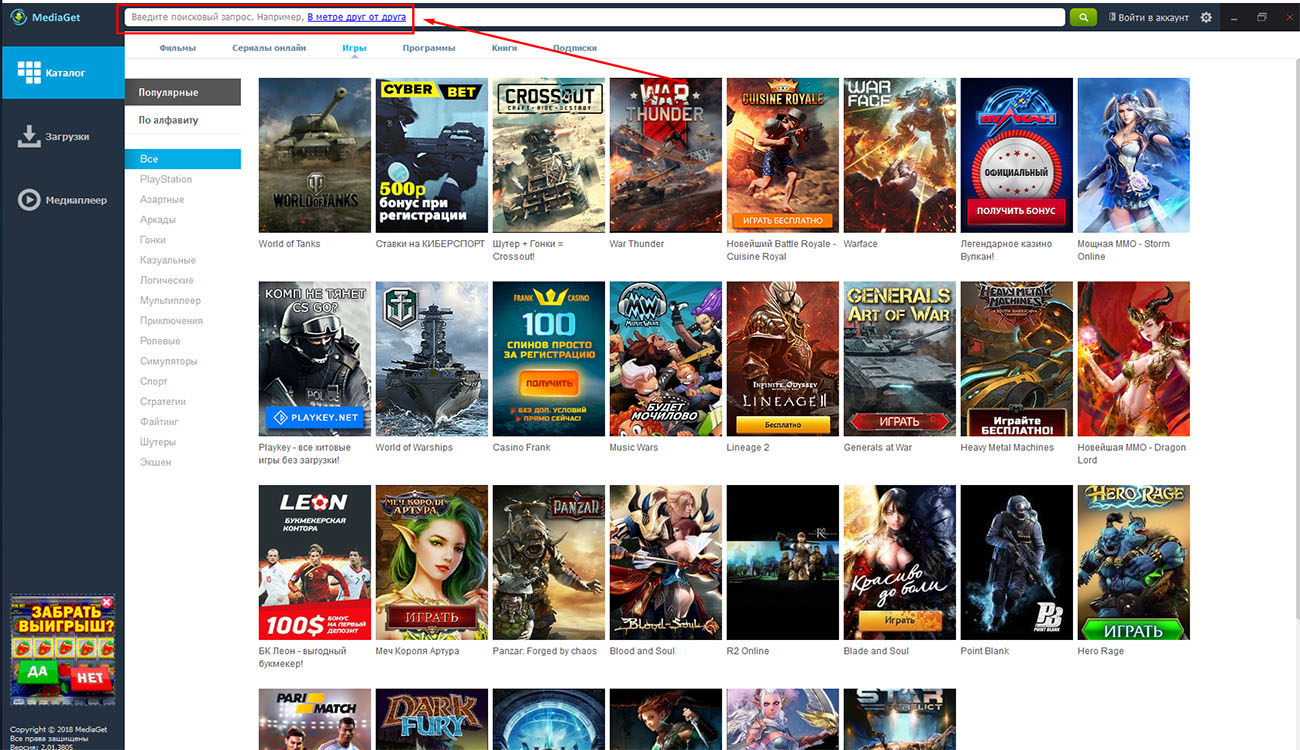1300x750 pixels.
Task: Select the Все category filter
Action: tap(183, 159)
